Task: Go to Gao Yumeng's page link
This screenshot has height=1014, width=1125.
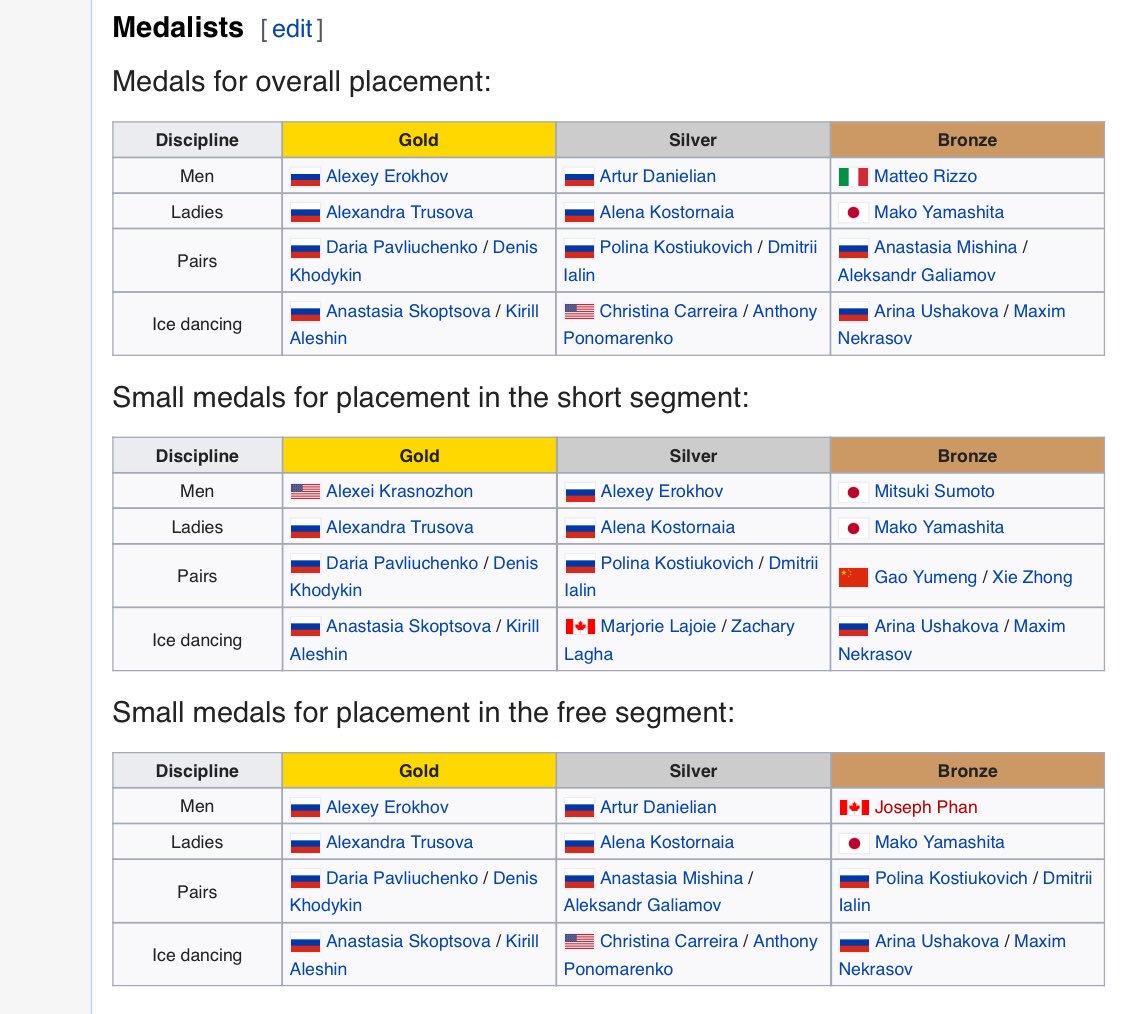Action: 925,578
